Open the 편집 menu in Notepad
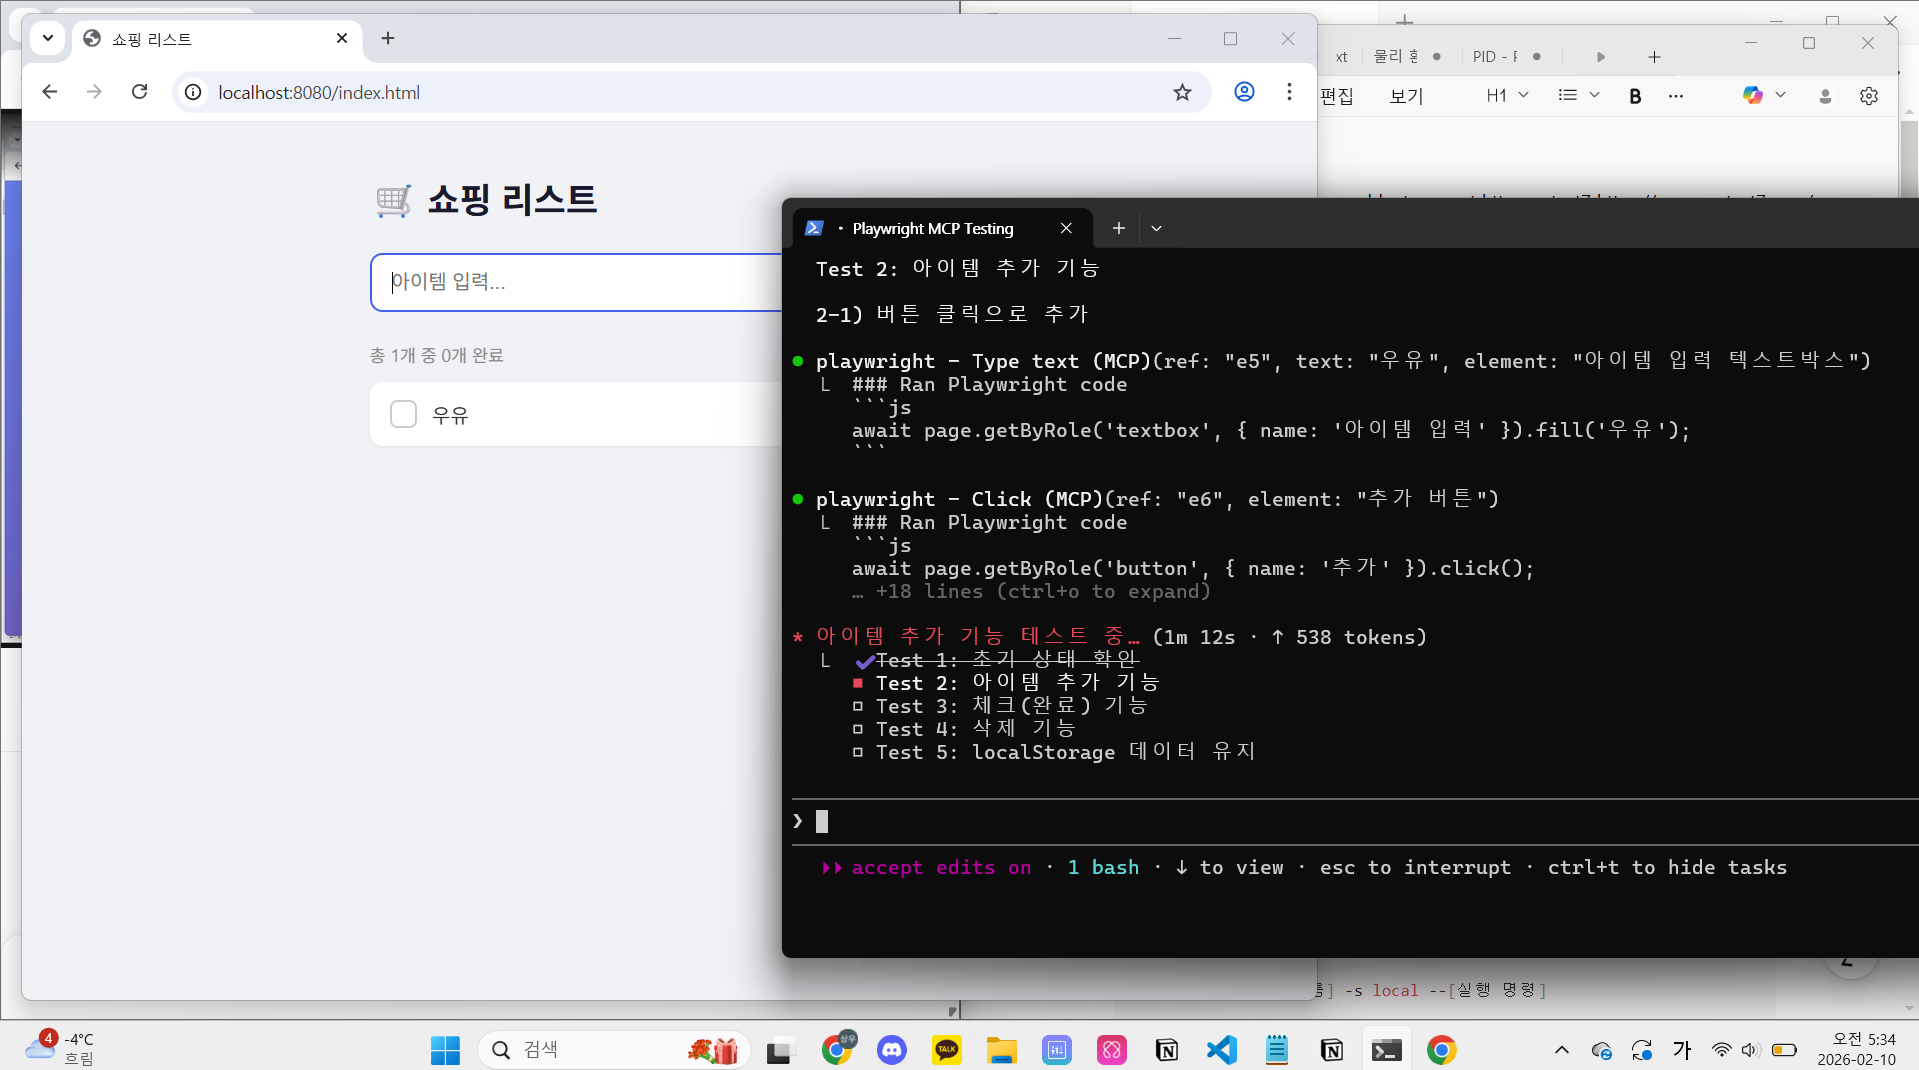Image resolution: width=1919 pixels, height=1070 pixels. click(x=1337, y=96)
